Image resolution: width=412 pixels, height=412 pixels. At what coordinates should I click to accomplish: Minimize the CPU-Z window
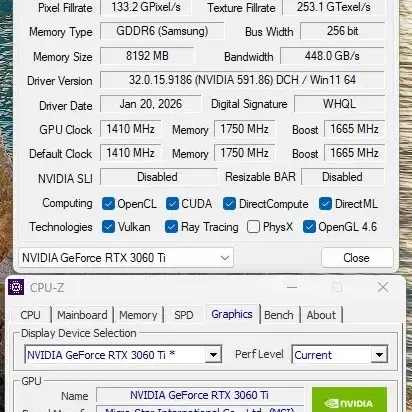point(292,287)
